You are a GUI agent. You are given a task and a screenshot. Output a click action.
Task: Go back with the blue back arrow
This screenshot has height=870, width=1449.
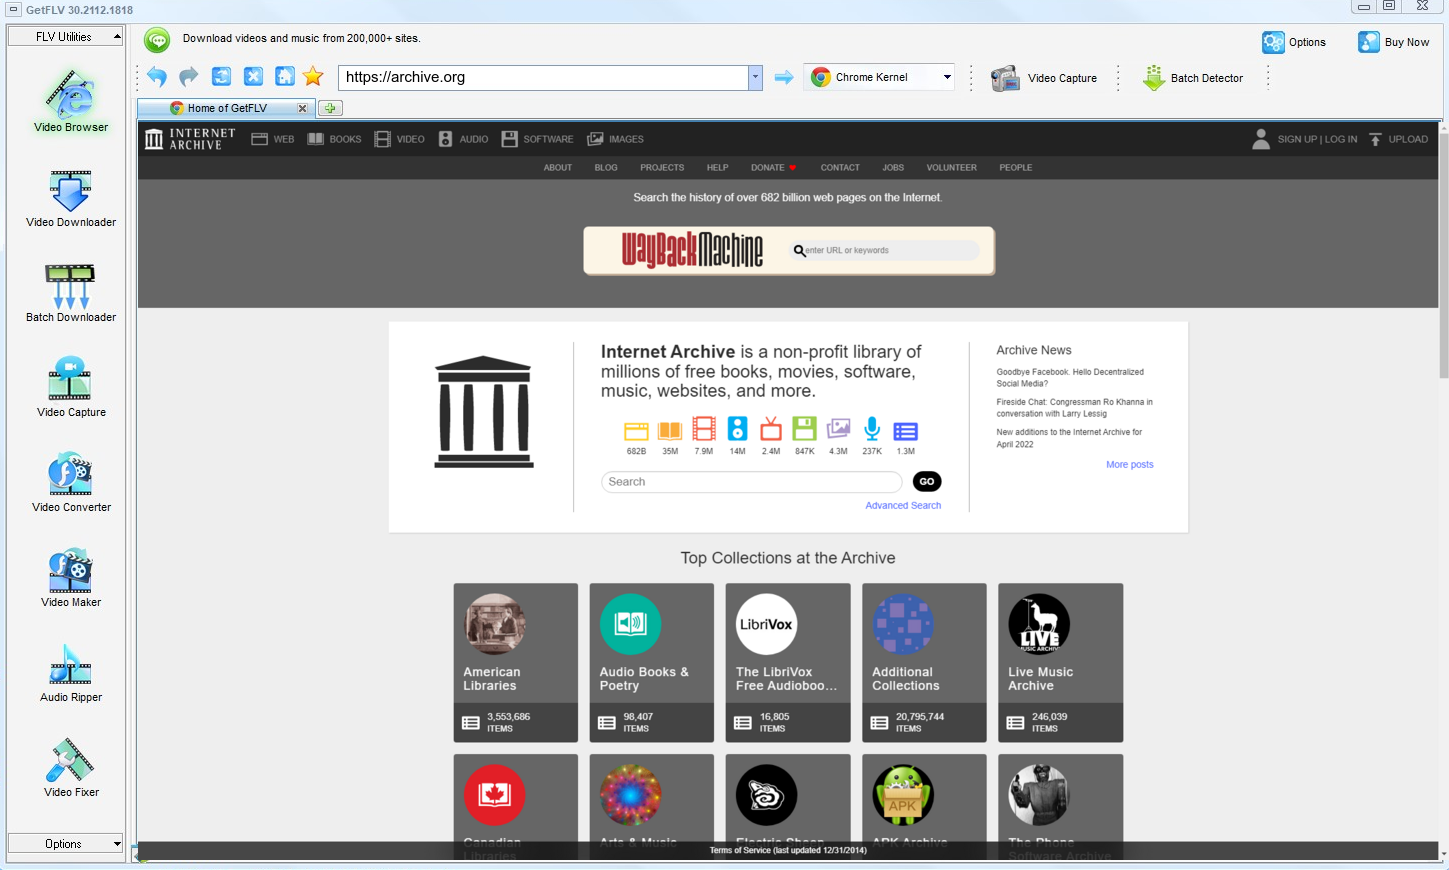[x=157, y=77]
